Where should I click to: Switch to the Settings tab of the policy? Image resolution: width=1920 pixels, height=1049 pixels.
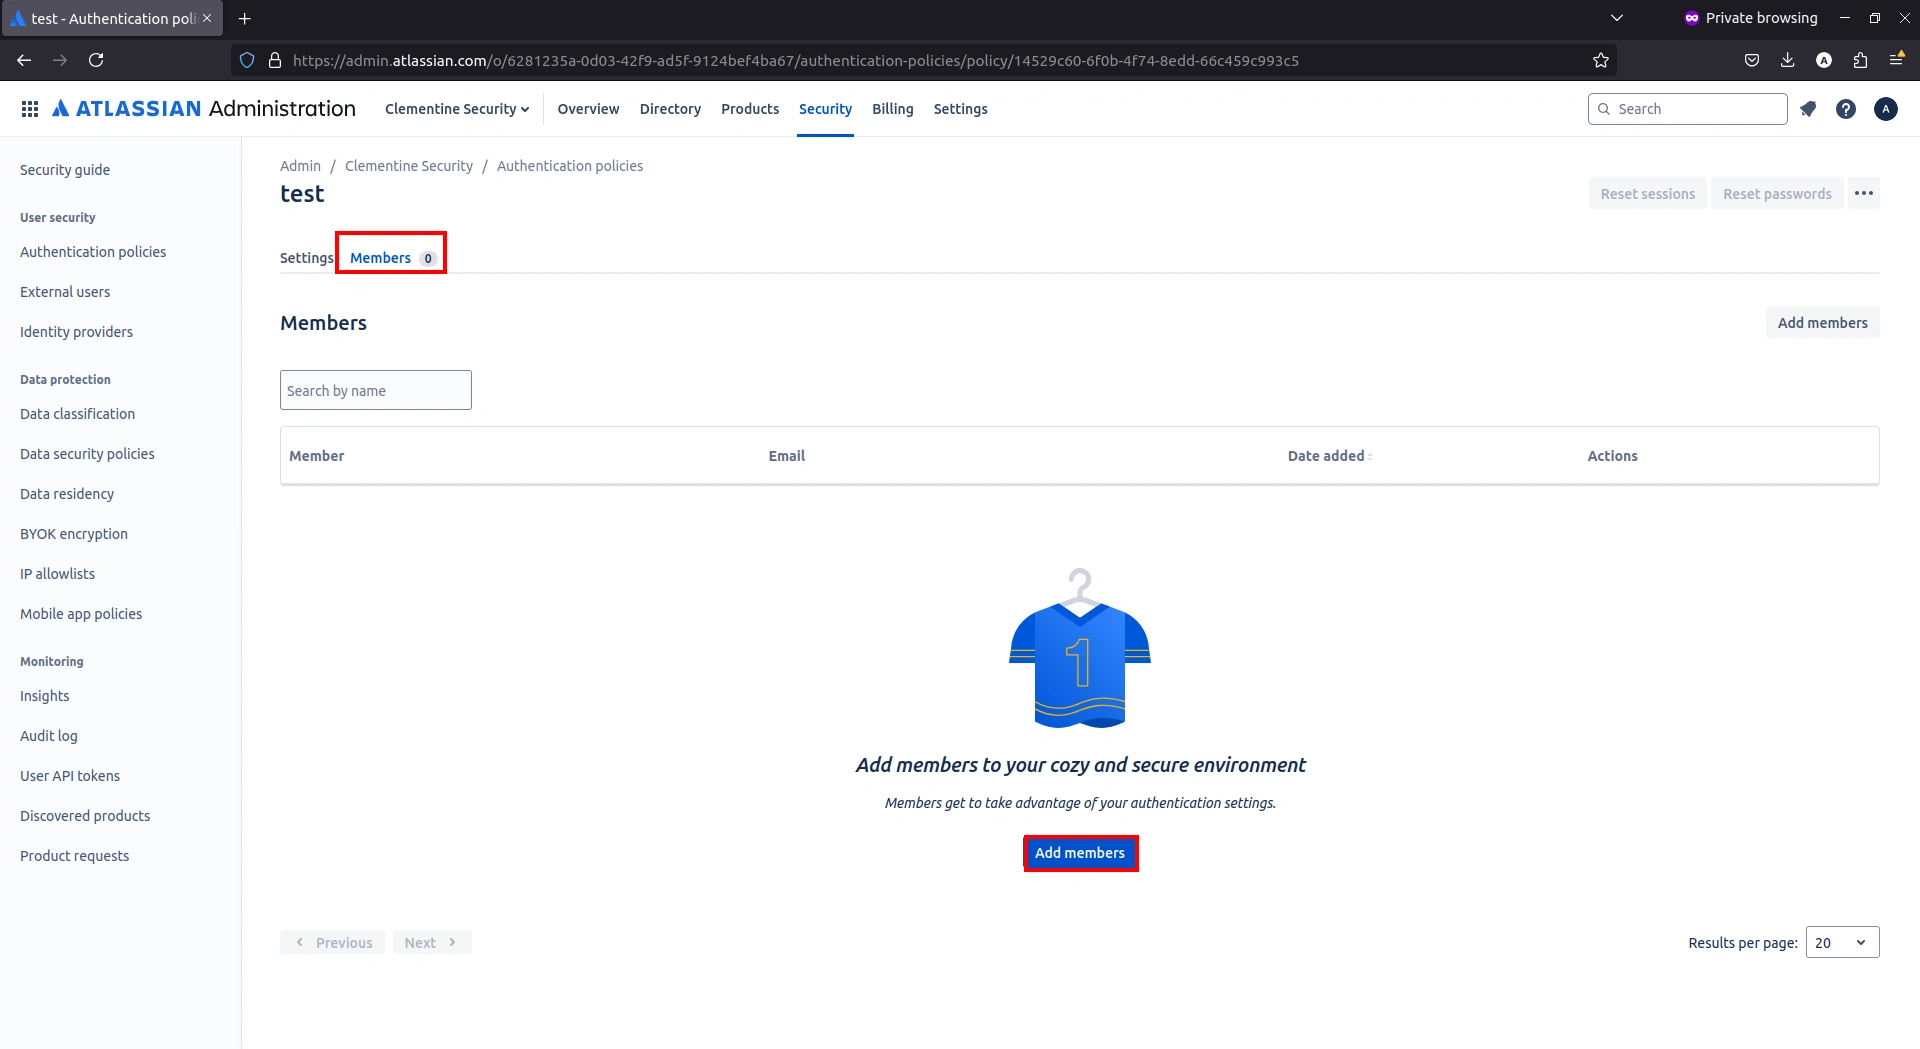point(305,257)
